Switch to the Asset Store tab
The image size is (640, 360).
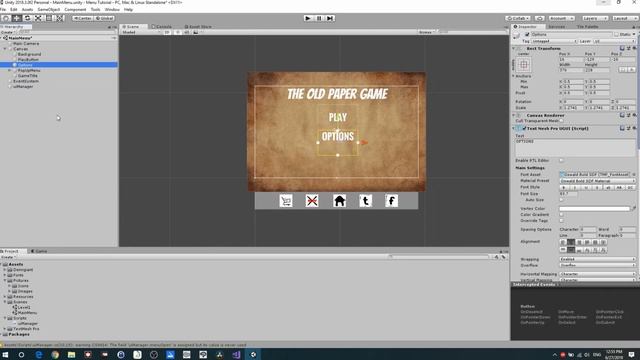[x=198, y=27]
